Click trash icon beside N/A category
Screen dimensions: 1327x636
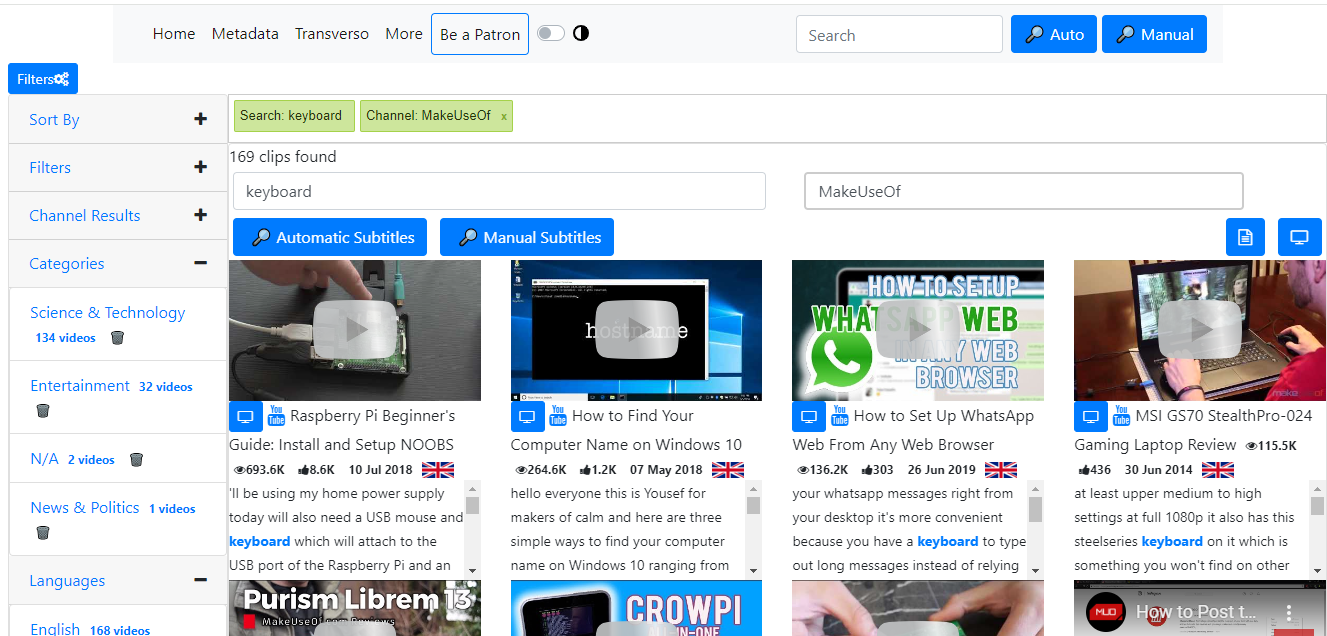click(x=136, y=460)
